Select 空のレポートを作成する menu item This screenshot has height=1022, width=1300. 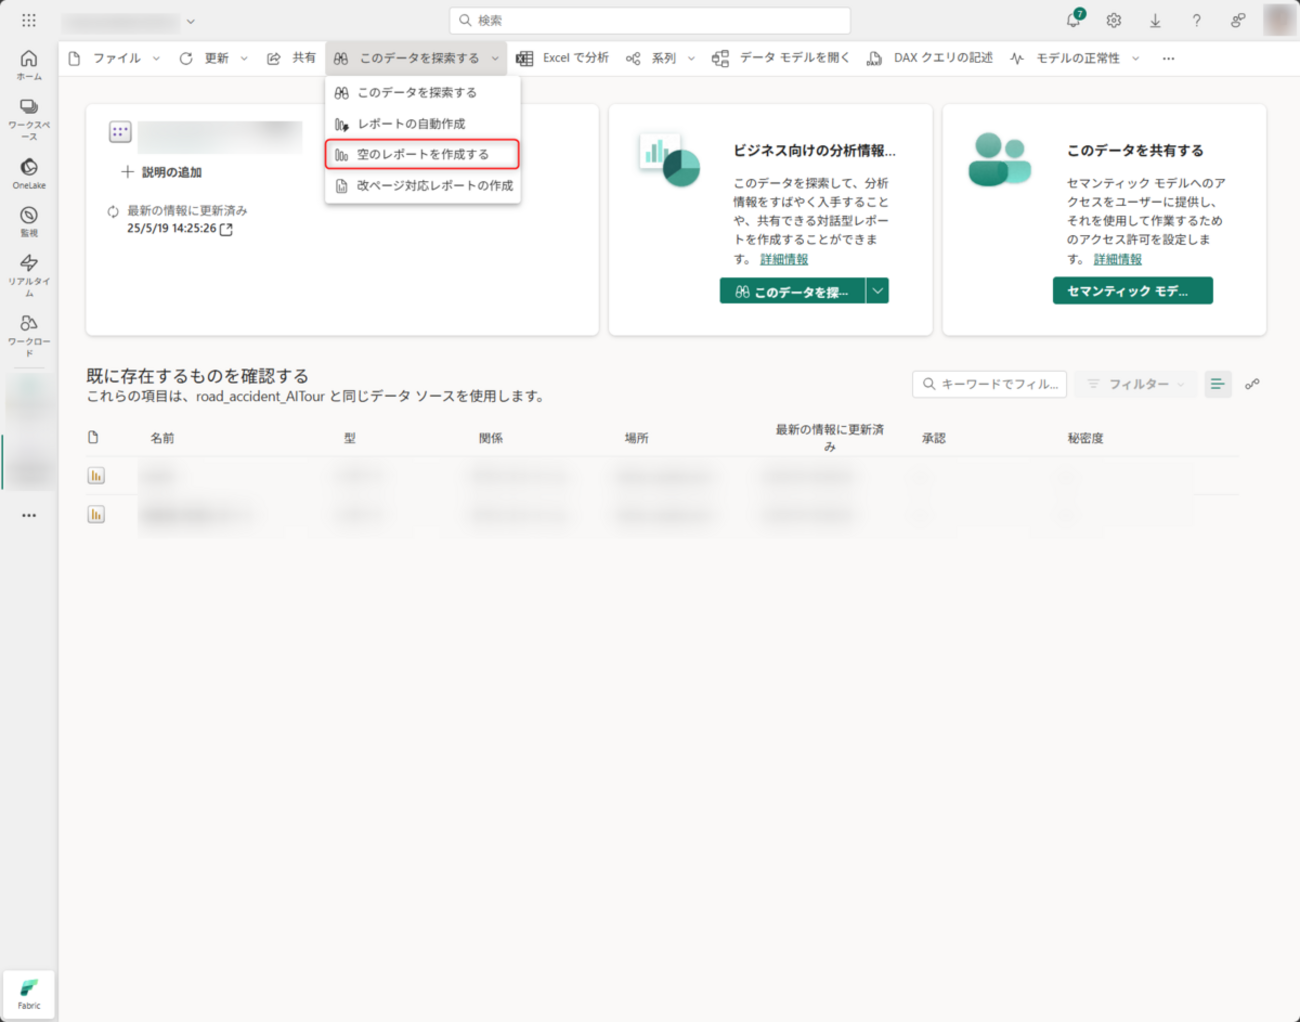click(422, 154)
